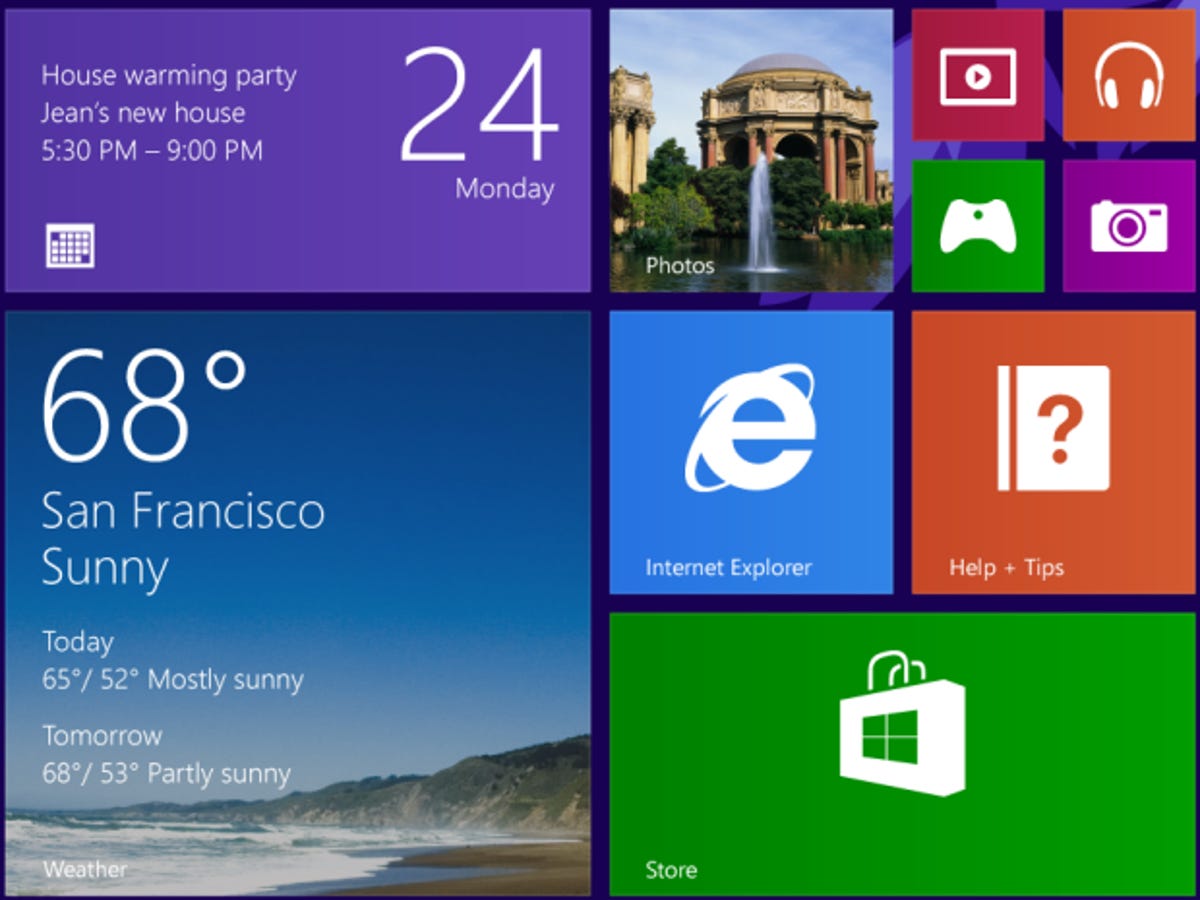Click the "Photos" label on its tile
Image resolution: width=1200 pixels, height=900 pixels.
coord(682,265)
